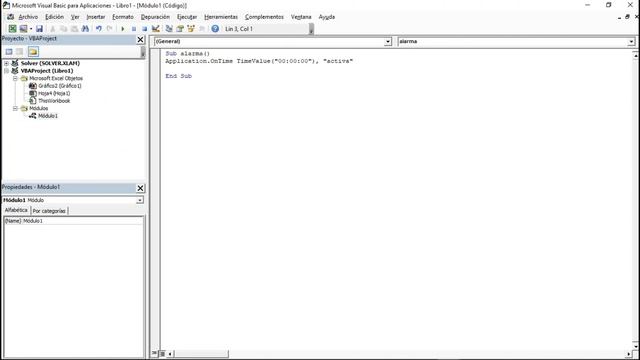
Task: Click the horizontal scrollbar left arrow
Action: pyautogui.click(x=170, y=353)
